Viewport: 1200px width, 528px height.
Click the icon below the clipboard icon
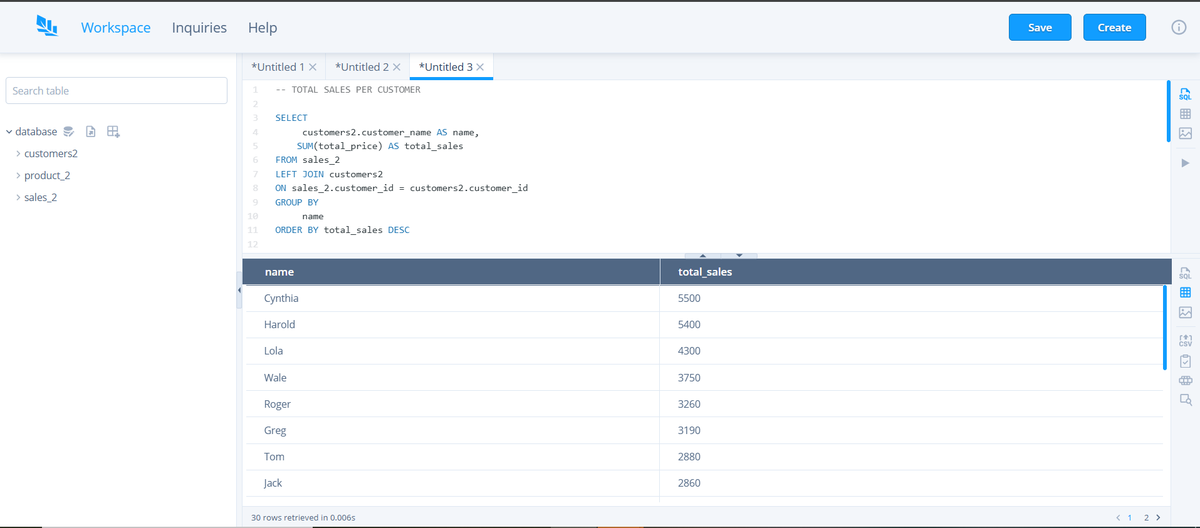click(x=1185, y=380)
